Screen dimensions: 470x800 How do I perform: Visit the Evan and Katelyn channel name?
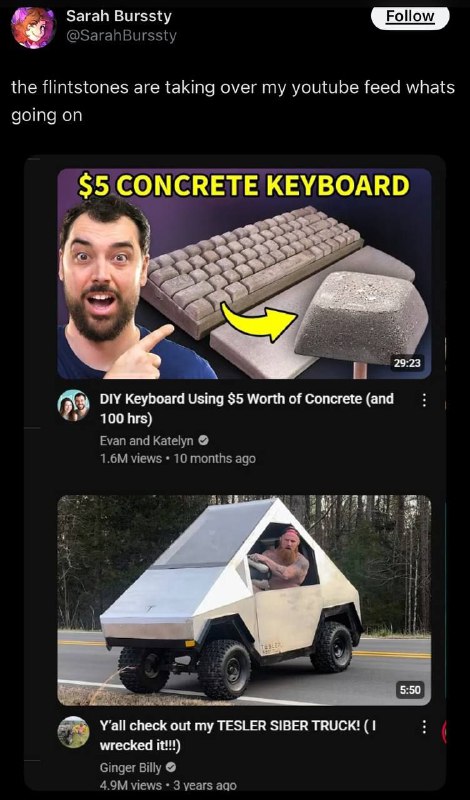click(x=146, y=440)
